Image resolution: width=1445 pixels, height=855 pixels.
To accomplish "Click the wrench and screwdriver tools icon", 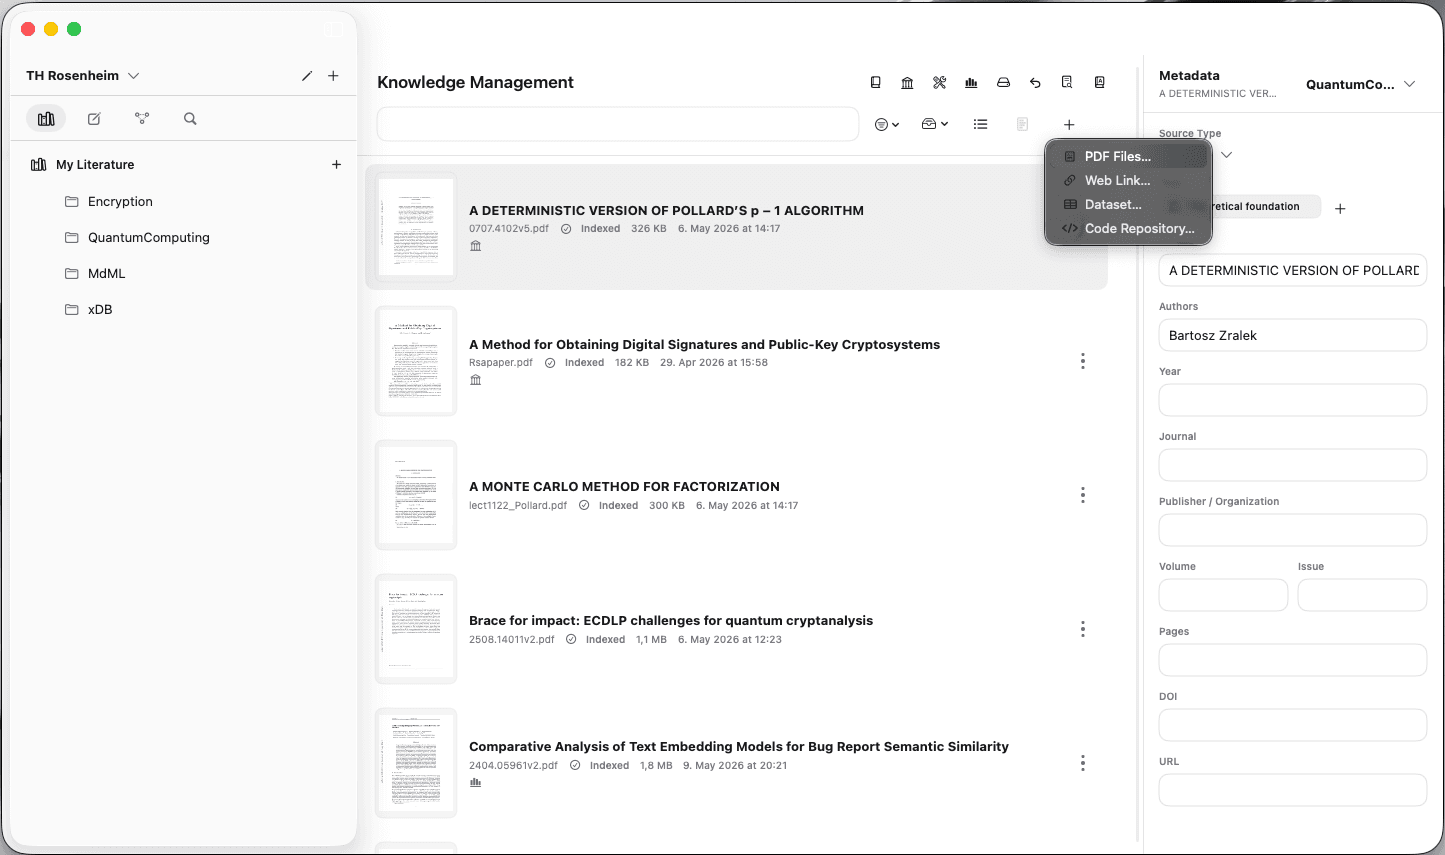I will coord(939,83).
